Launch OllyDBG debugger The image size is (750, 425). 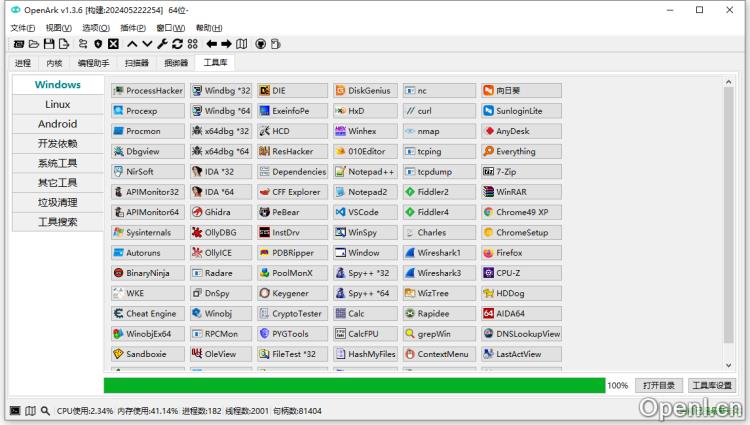221,232
